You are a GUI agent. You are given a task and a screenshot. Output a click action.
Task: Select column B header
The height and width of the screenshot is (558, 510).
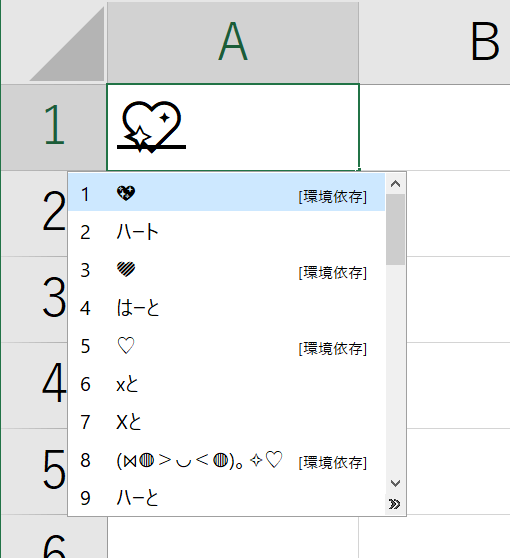435,42
